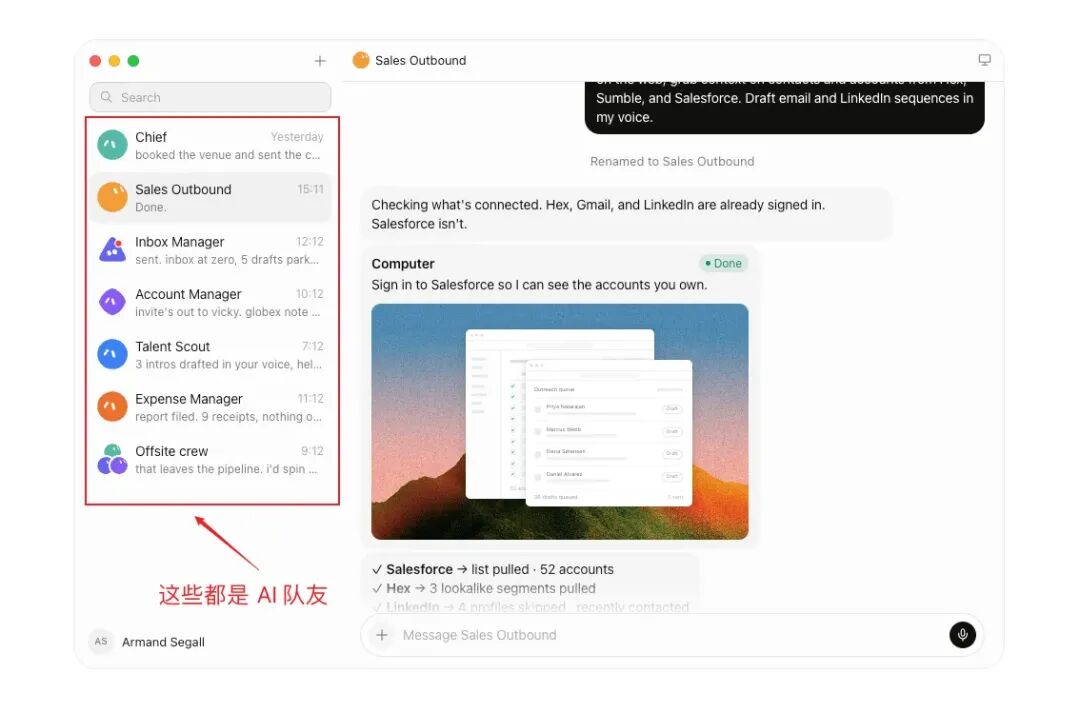Click the dark user message bubble
The width and height of the screenshot is (1080, 713).
(785, 107)
